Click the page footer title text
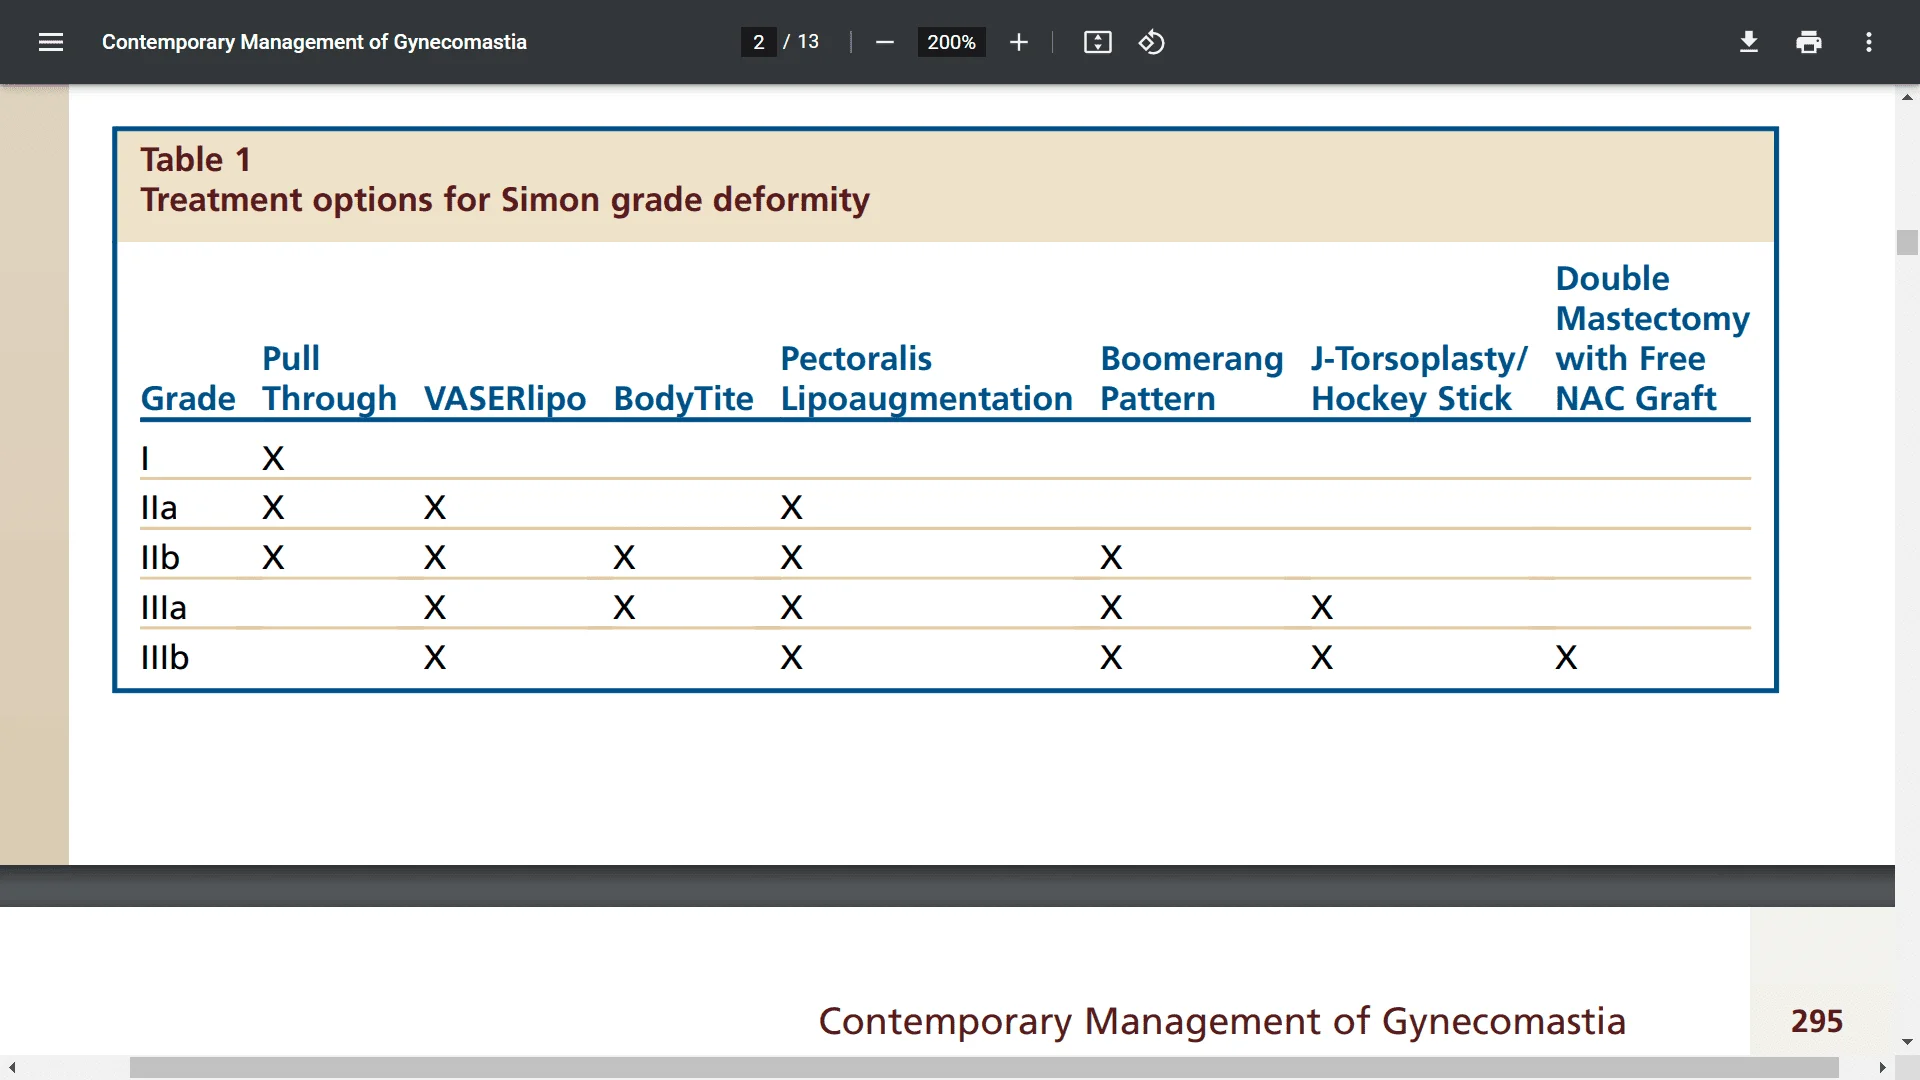1920x1080 pixels. pos(1222,1021)
